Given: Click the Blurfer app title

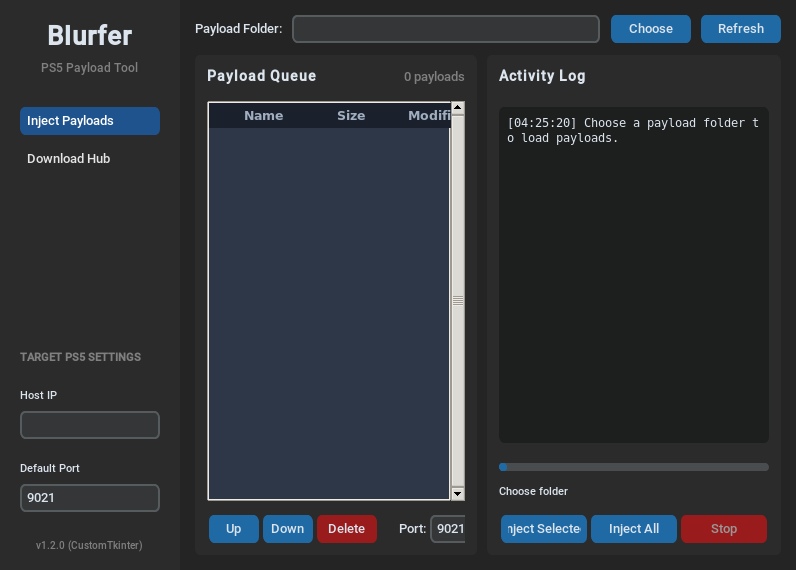Looking at the screenshot, I should (x=90, y=36).
